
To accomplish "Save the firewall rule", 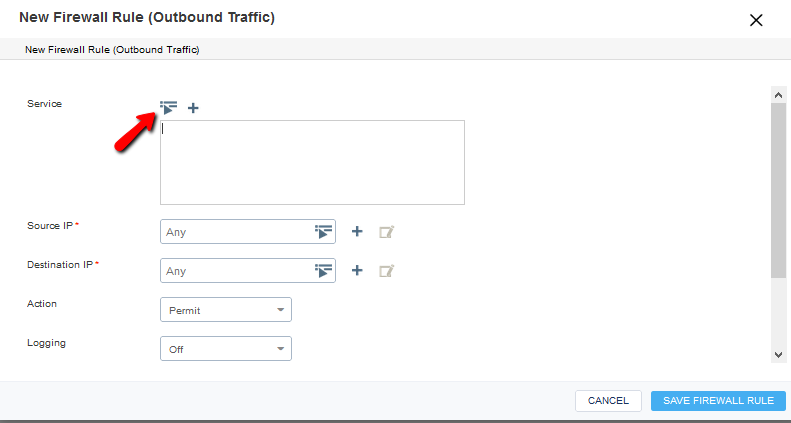I will (718, 401).
